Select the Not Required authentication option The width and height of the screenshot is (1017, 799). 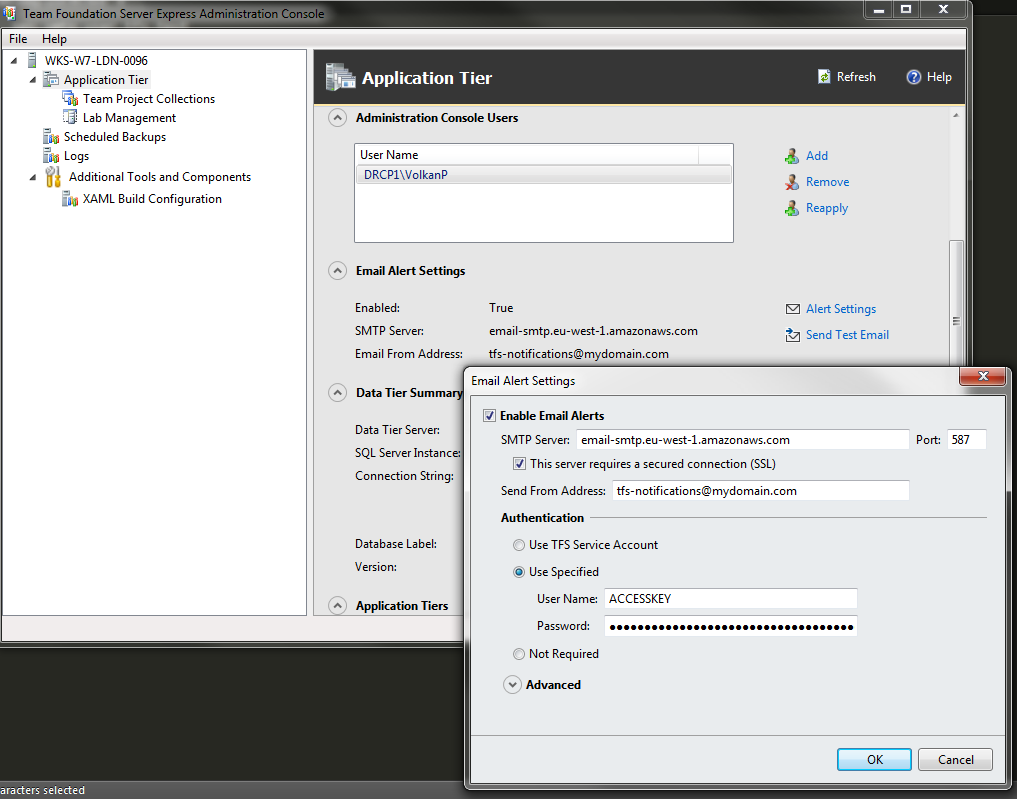[518, 654]
